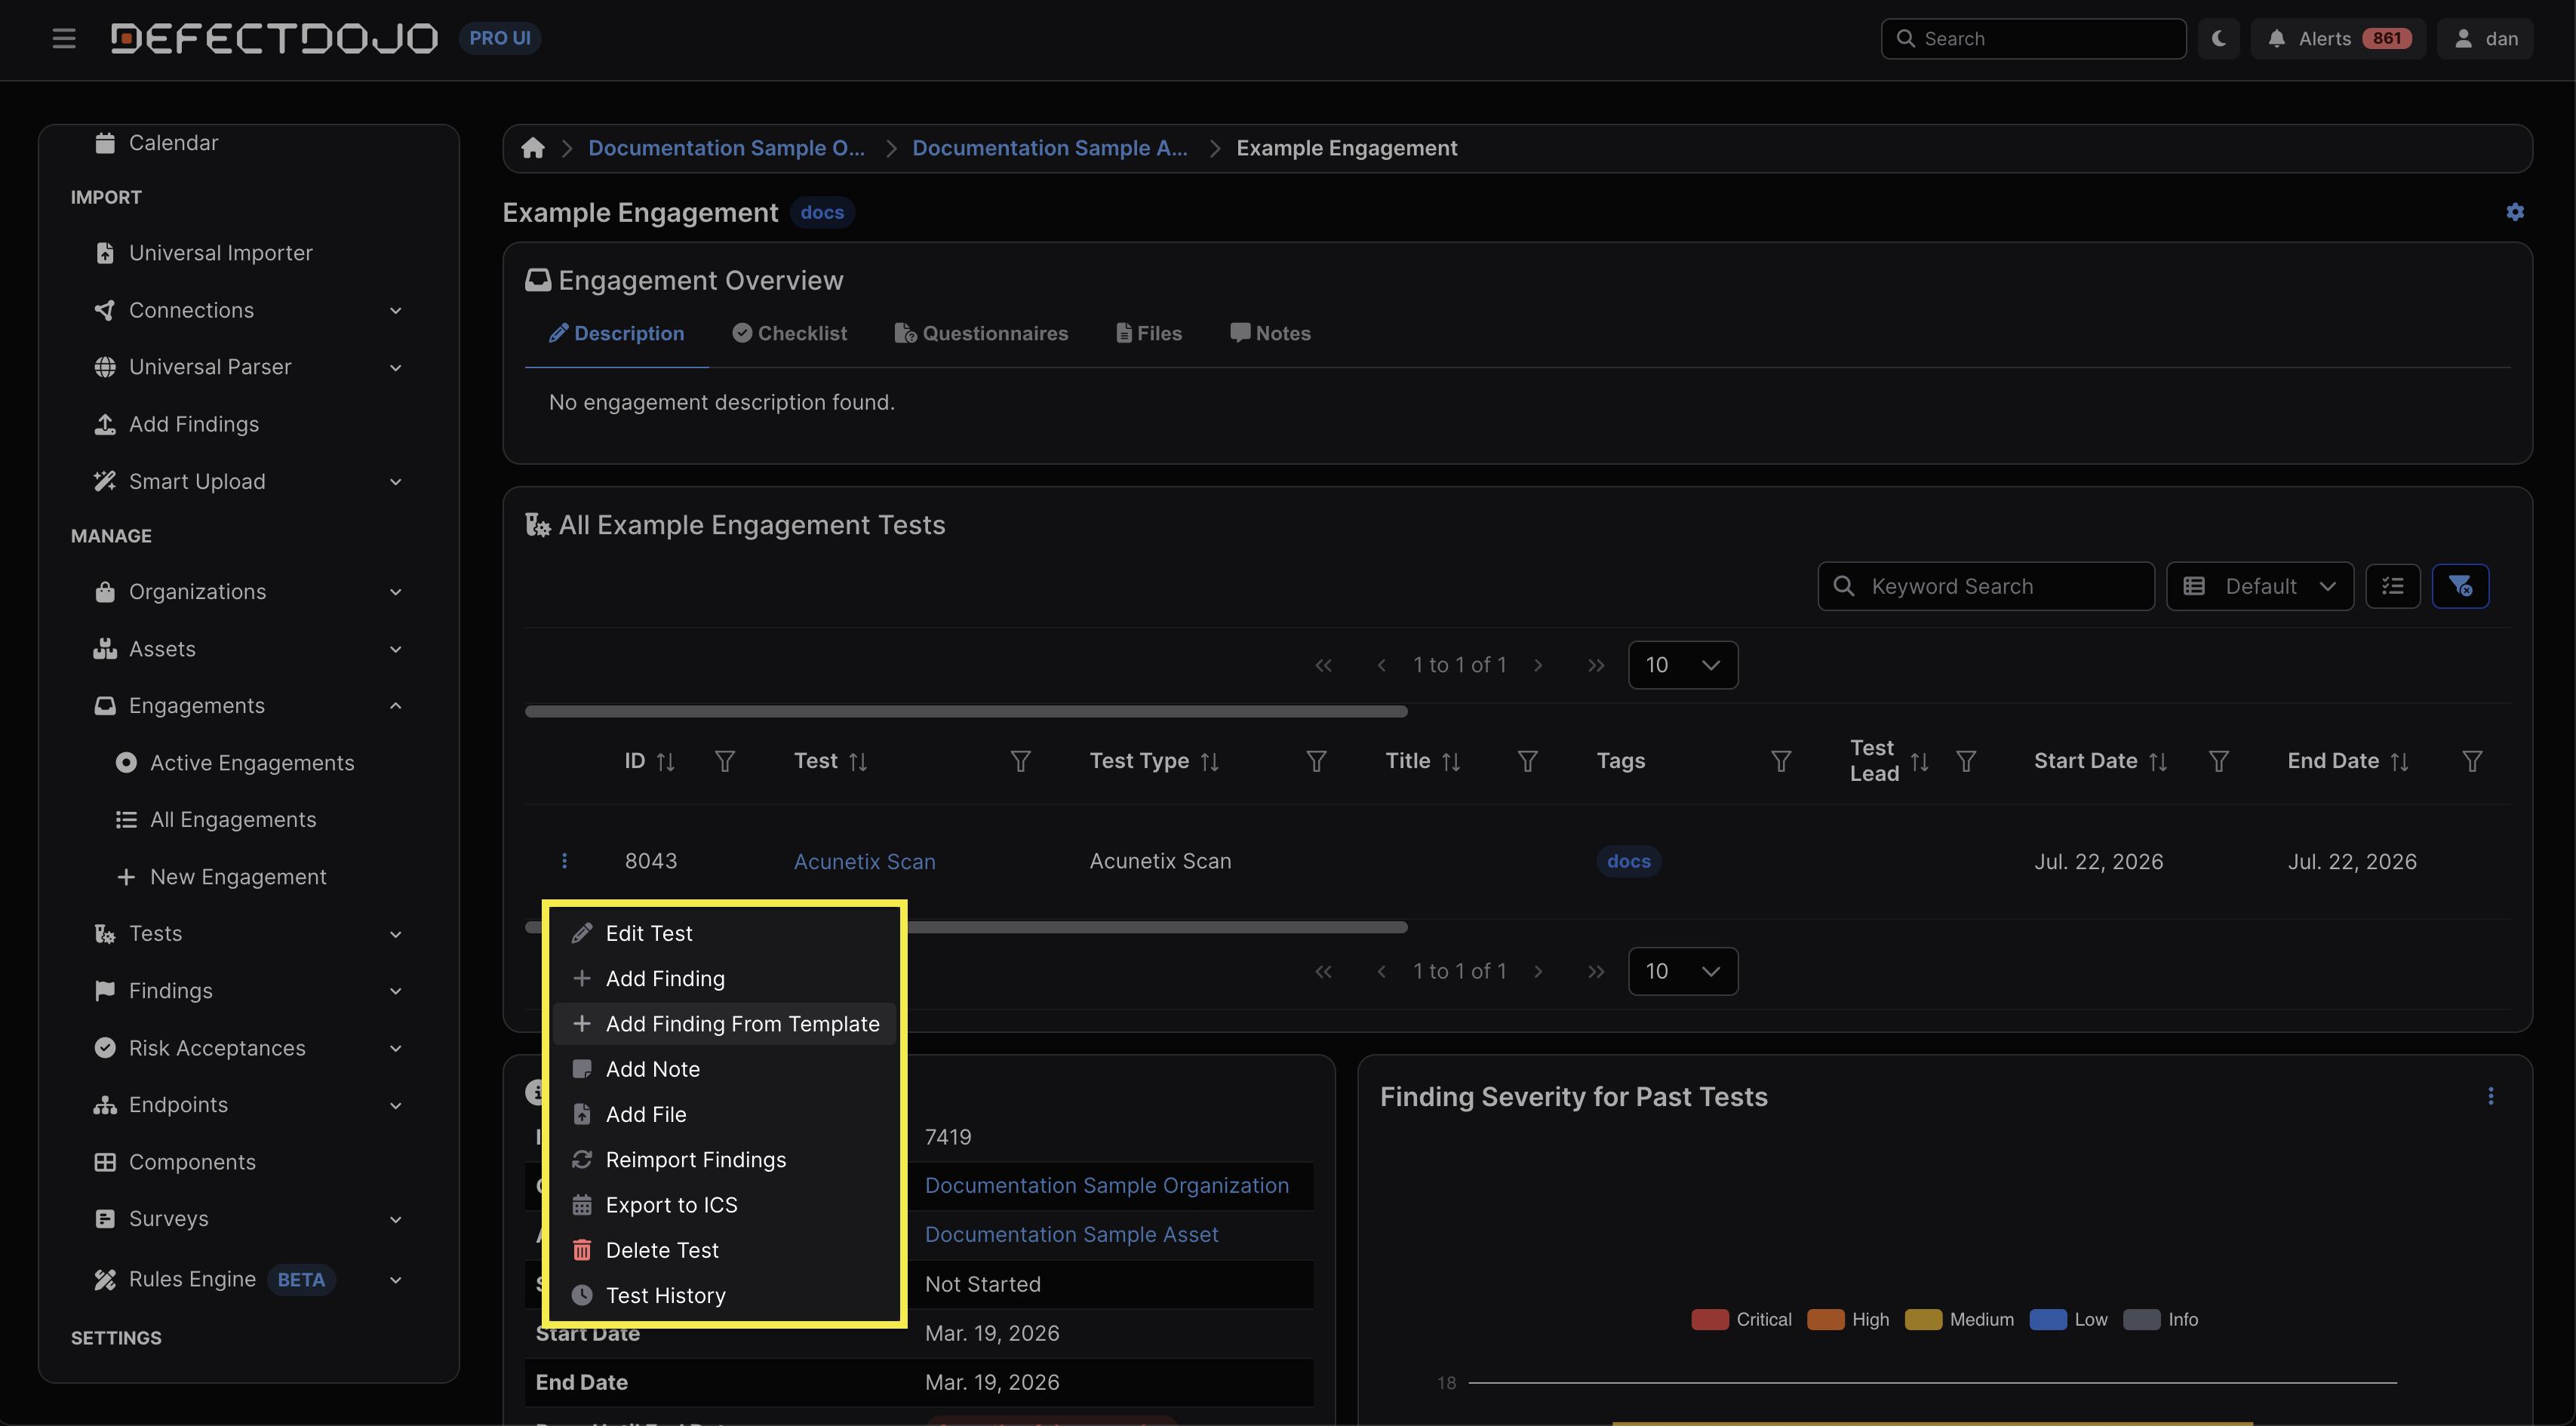Open Test History from context menu
2576x1426 pixels.
[724, 1295]
